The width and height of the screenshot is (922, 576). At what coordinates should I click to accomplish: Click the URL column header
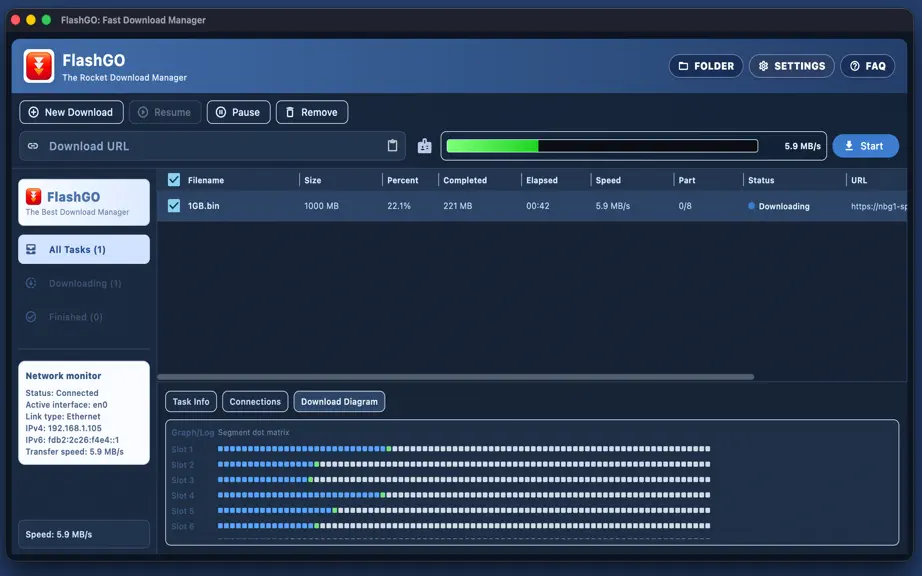click(x=859, y=180)
